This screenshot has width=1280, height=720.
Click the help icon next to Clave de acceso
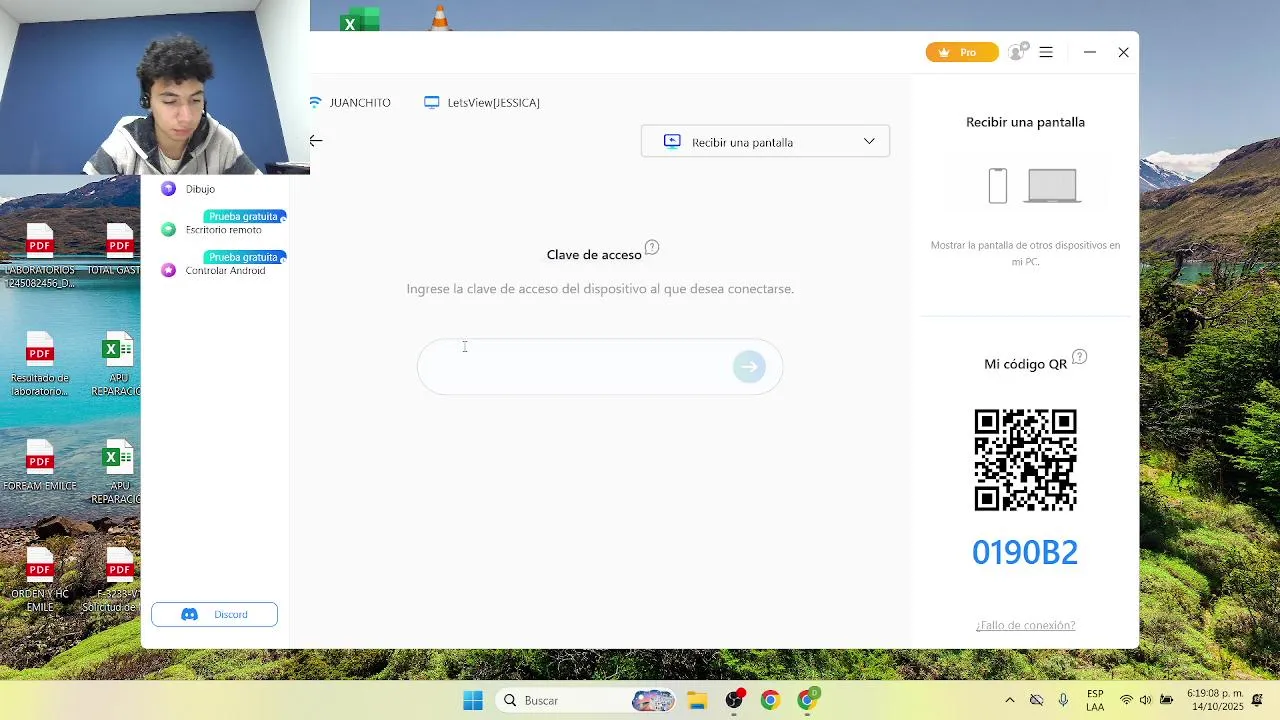pos(652,247)
